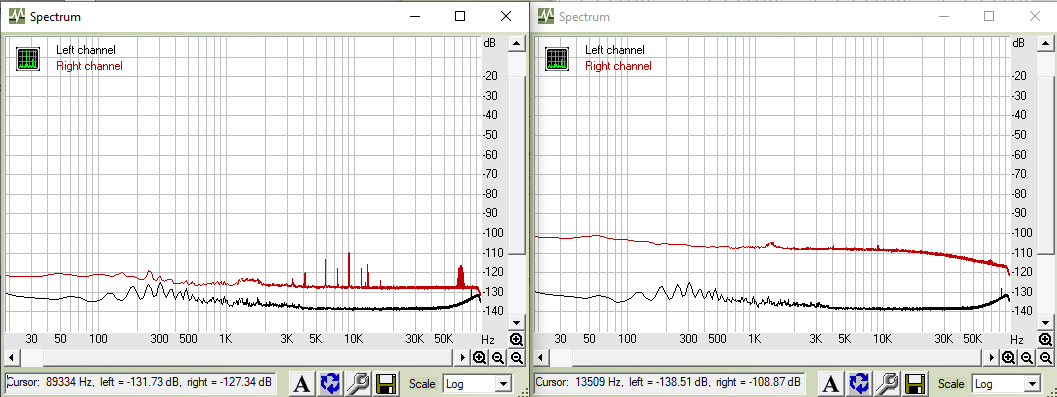
Task: Click the 'Scale' label in right Spectrum window
Action: click(950, 384)
